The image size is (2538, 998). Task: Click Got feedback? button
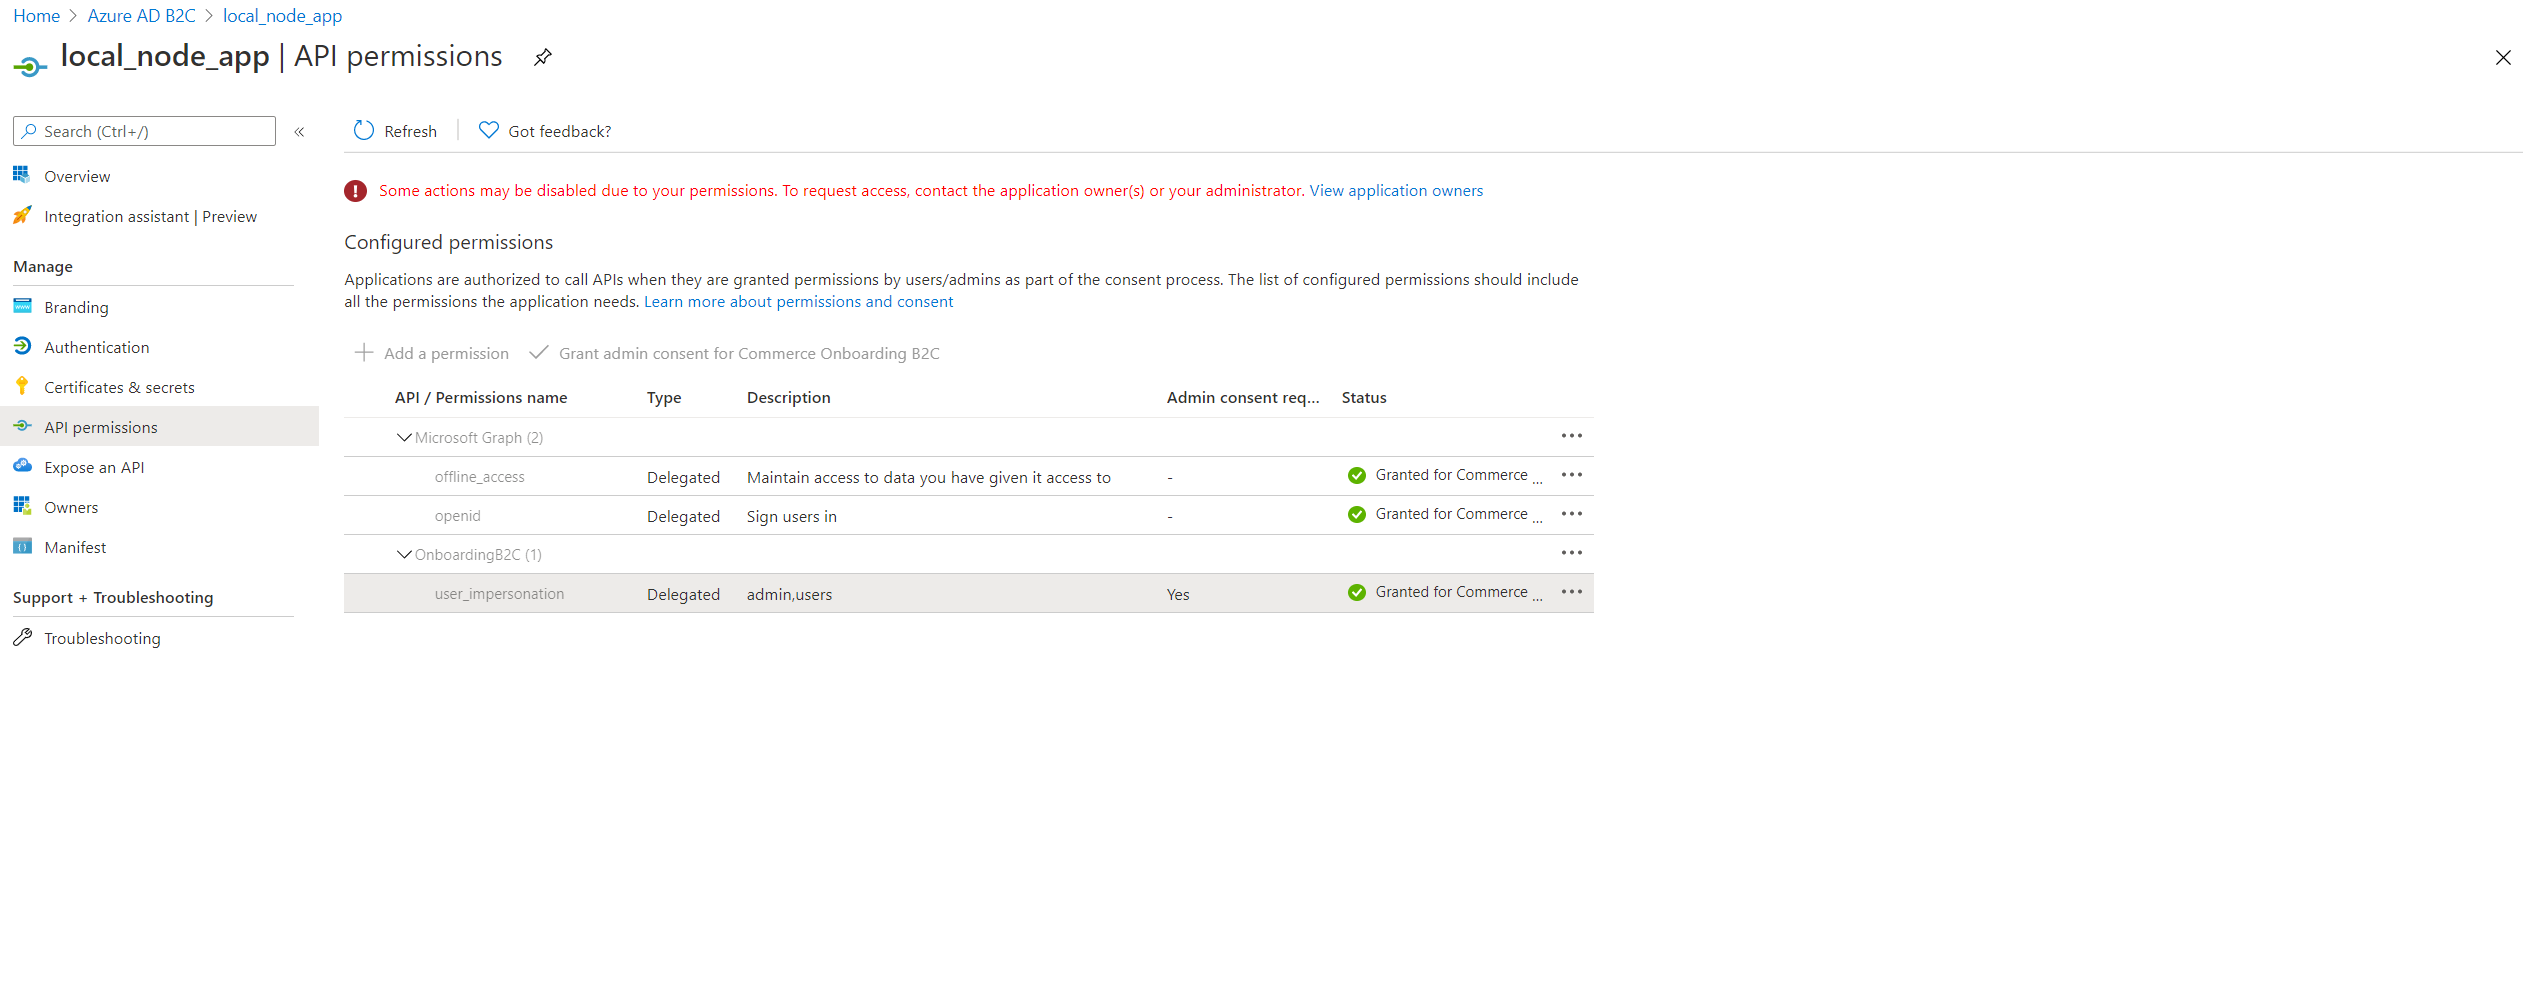(x=545, y=131)
